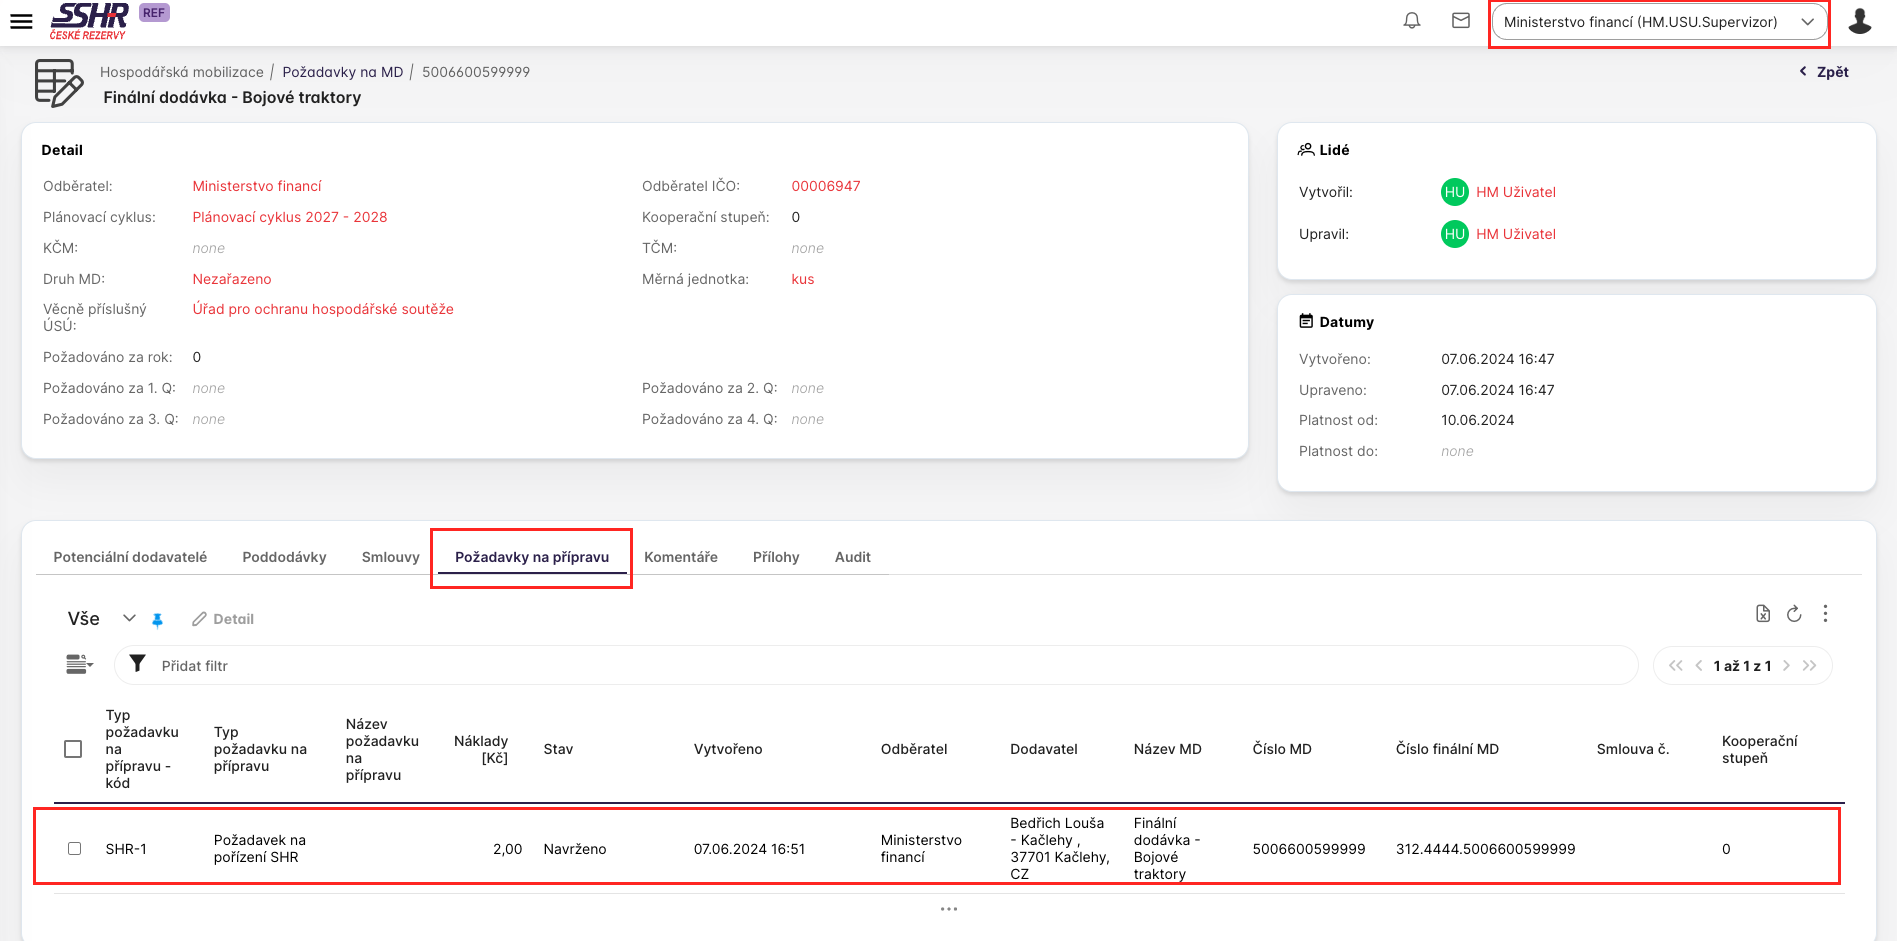This screenshot has height=941, width=1897.
Task: Open the mail messages icon
Action: coord(1460,21)
